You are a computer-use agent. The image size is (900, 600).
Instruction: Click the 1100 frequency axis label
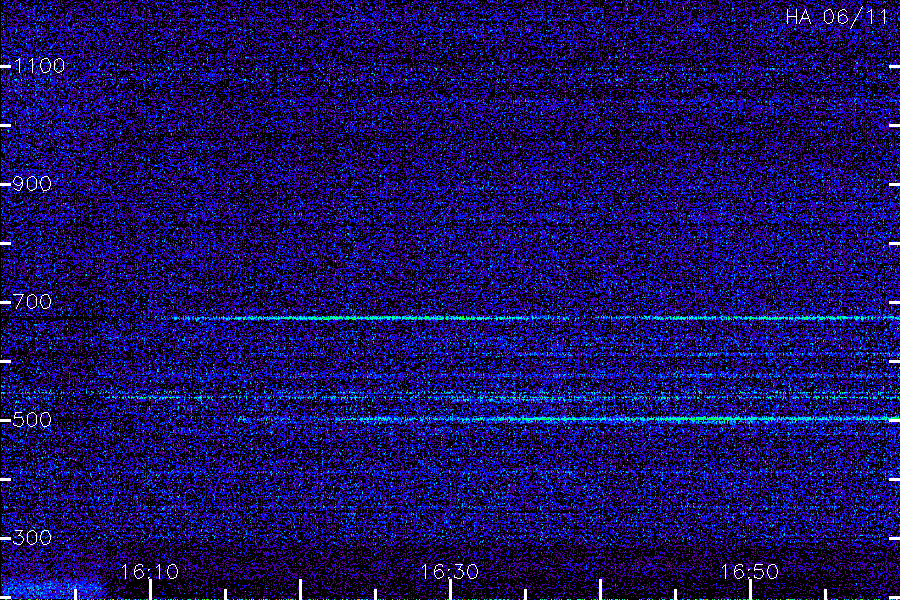click(39, 66)
